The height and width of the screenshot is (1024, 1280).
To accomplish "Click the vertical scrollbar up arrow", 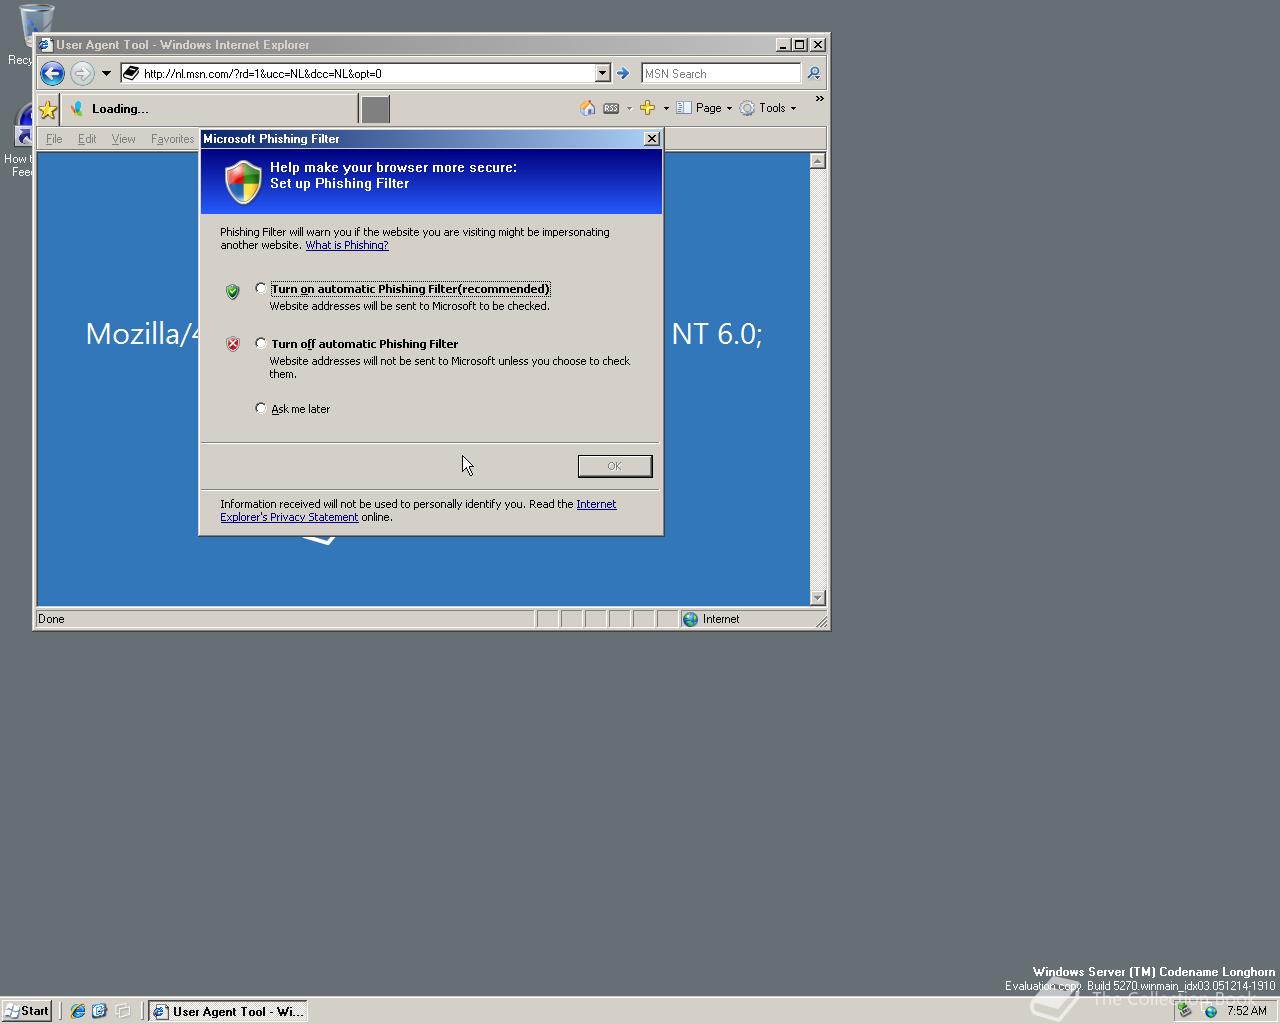I will pyautogui.click(x=817, y=161).
